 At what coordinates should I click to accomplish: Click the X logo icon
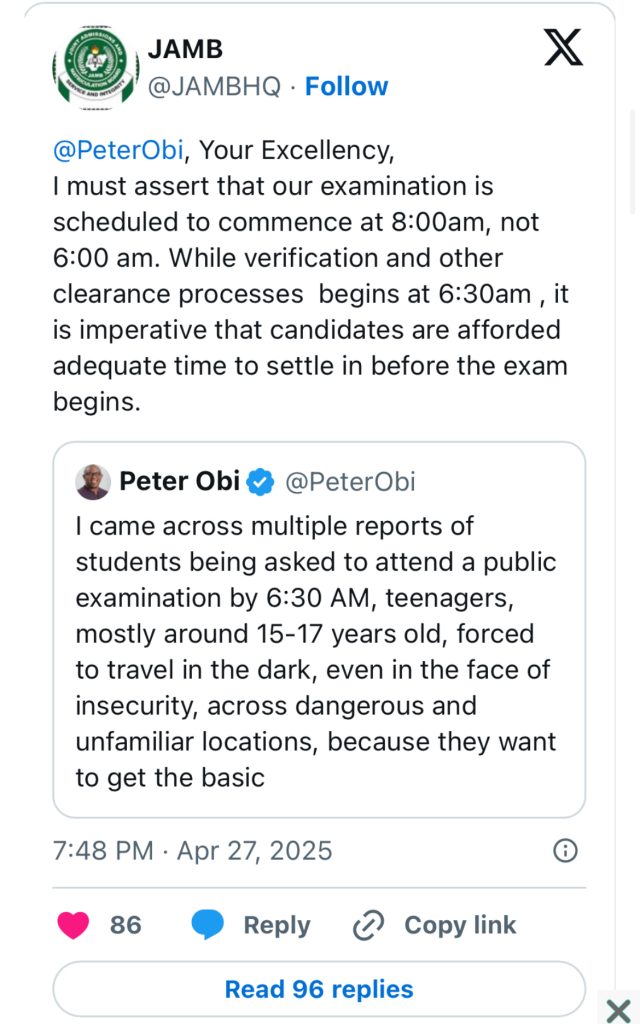click(563, 48)
